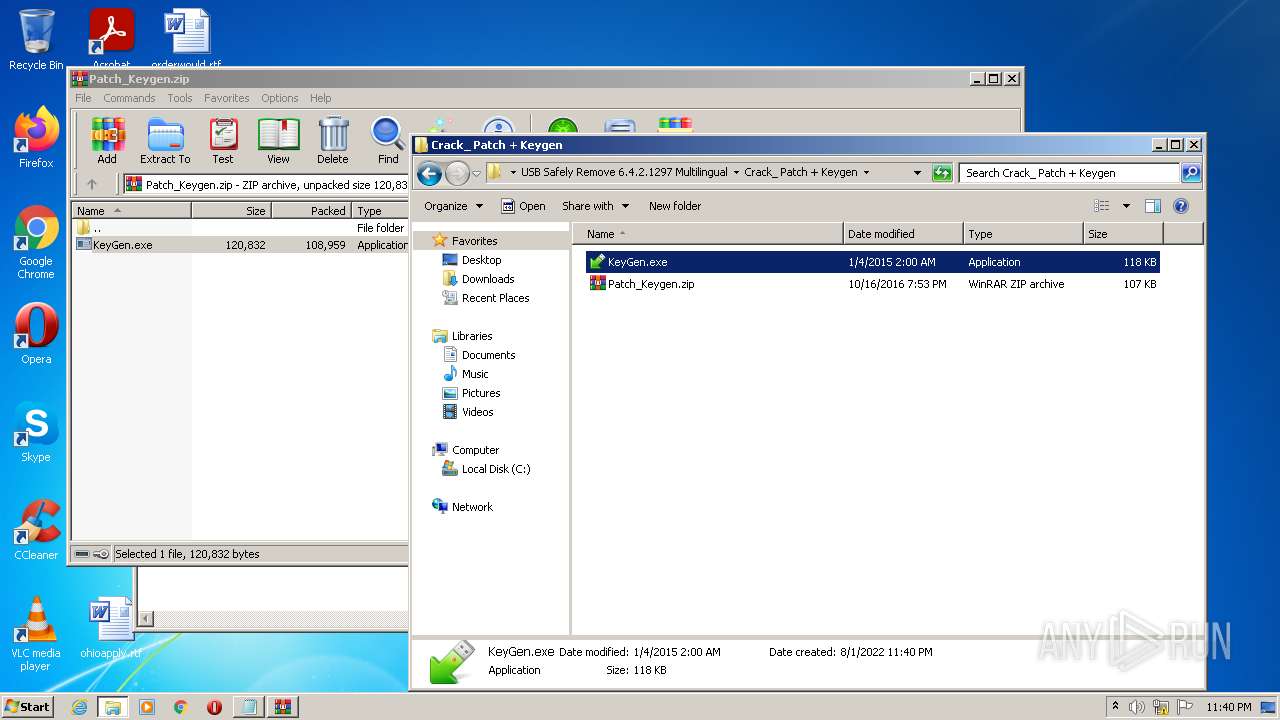Select Computer in navigation pane
Screen dimensions: 1280x720
tap(475, 450)
